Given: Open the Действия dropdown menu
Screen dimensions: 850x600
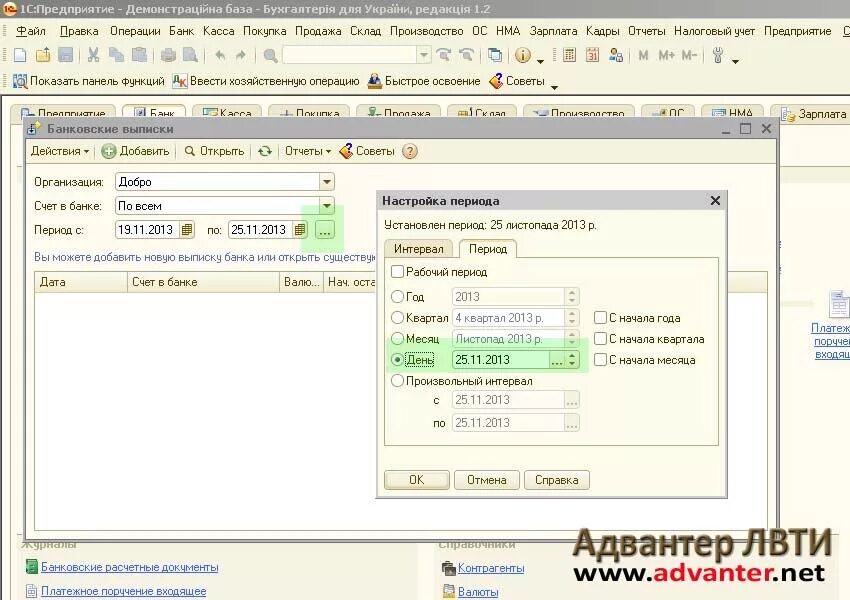Looking at the screenshot, I should (x=60, y=151).
